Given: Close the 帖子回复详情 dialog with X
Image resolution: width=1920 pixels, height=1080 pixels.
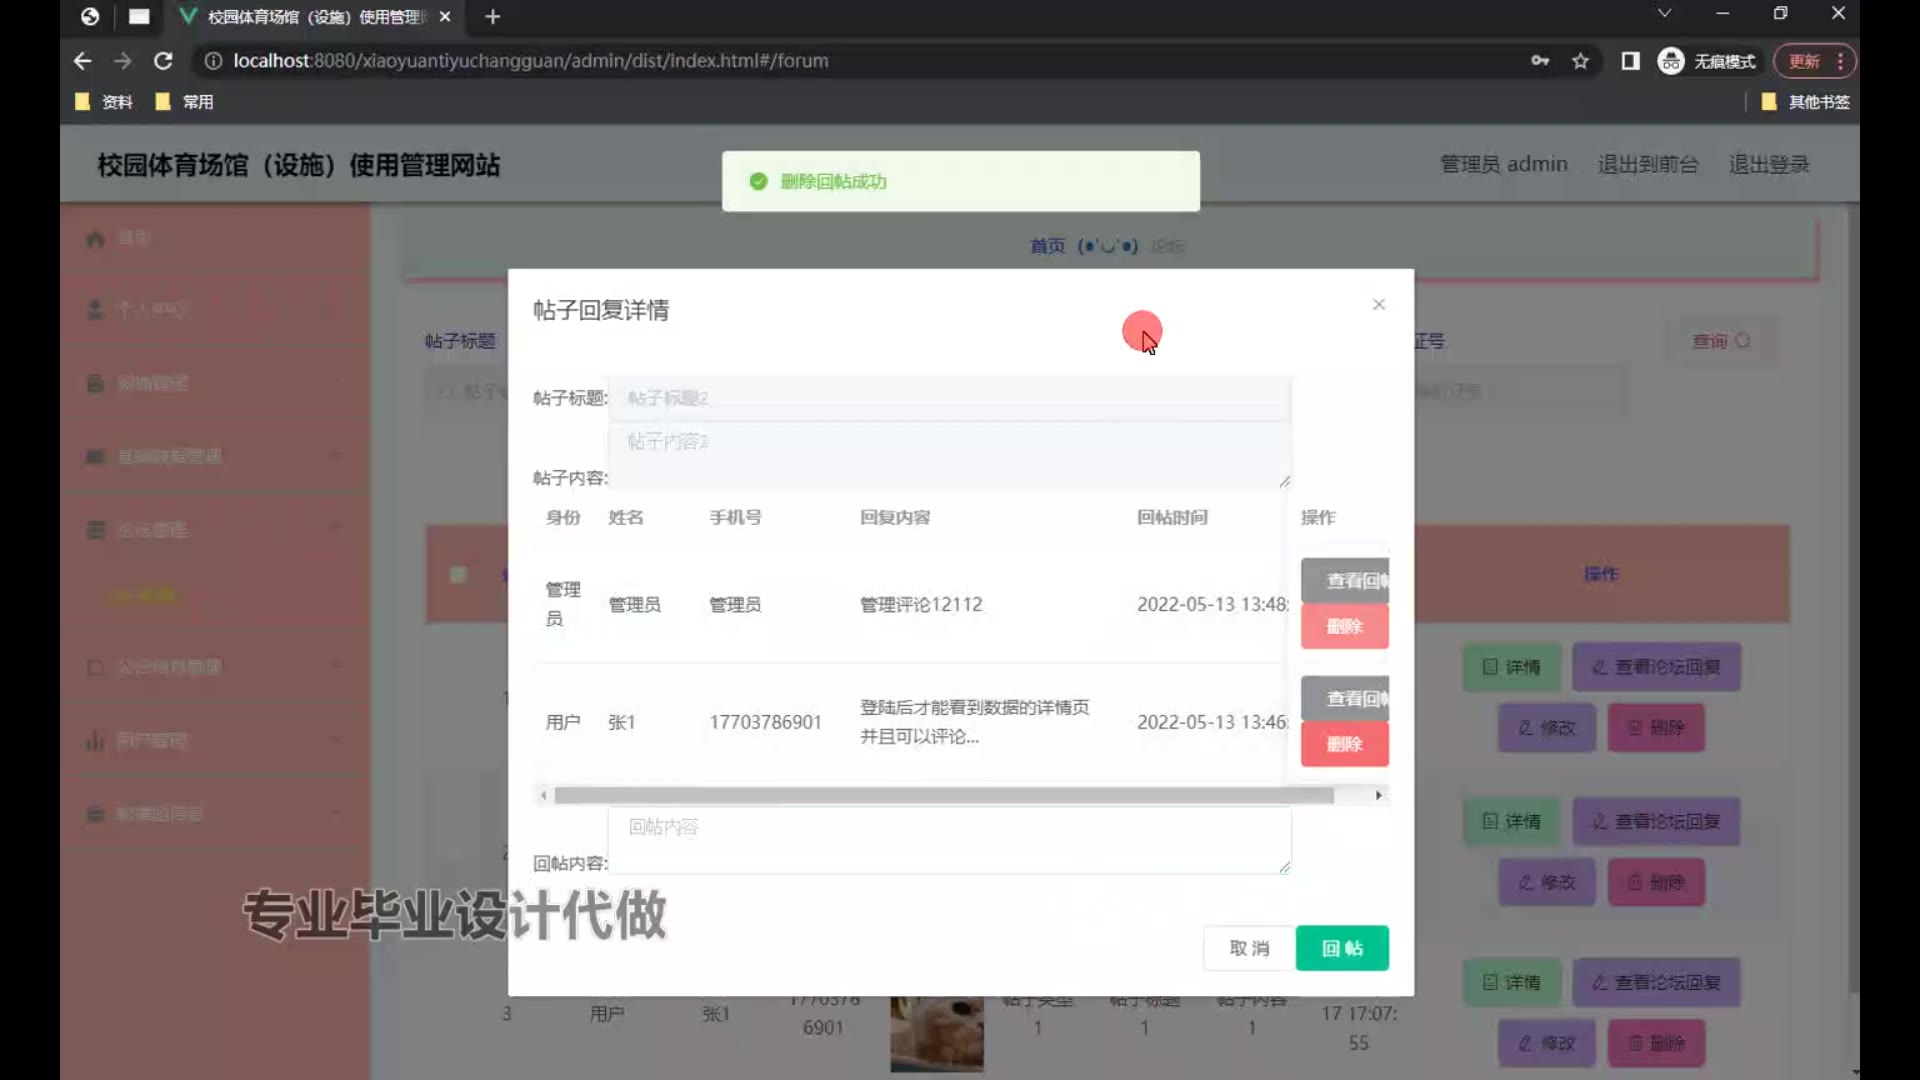Looking at the screenshot, I should pyautogui.click(x=1378, y=304).
